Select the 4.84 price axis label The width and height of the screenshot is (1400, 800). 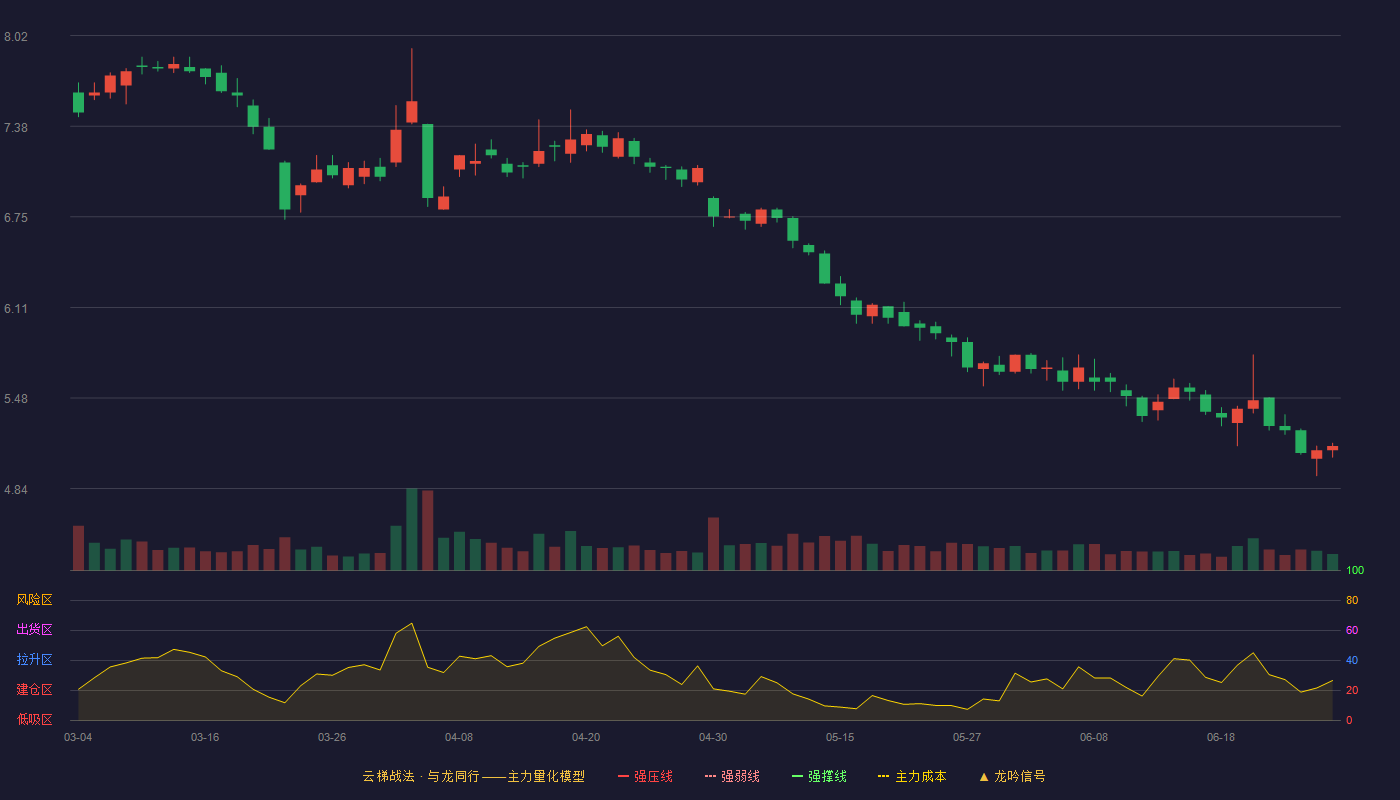coord(16,490)
